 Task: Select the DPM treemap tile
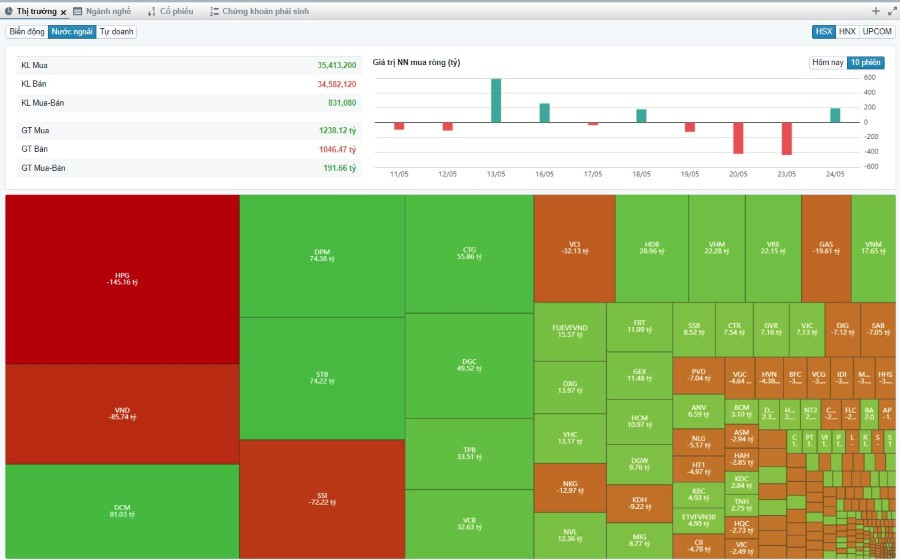click(322, 255)
